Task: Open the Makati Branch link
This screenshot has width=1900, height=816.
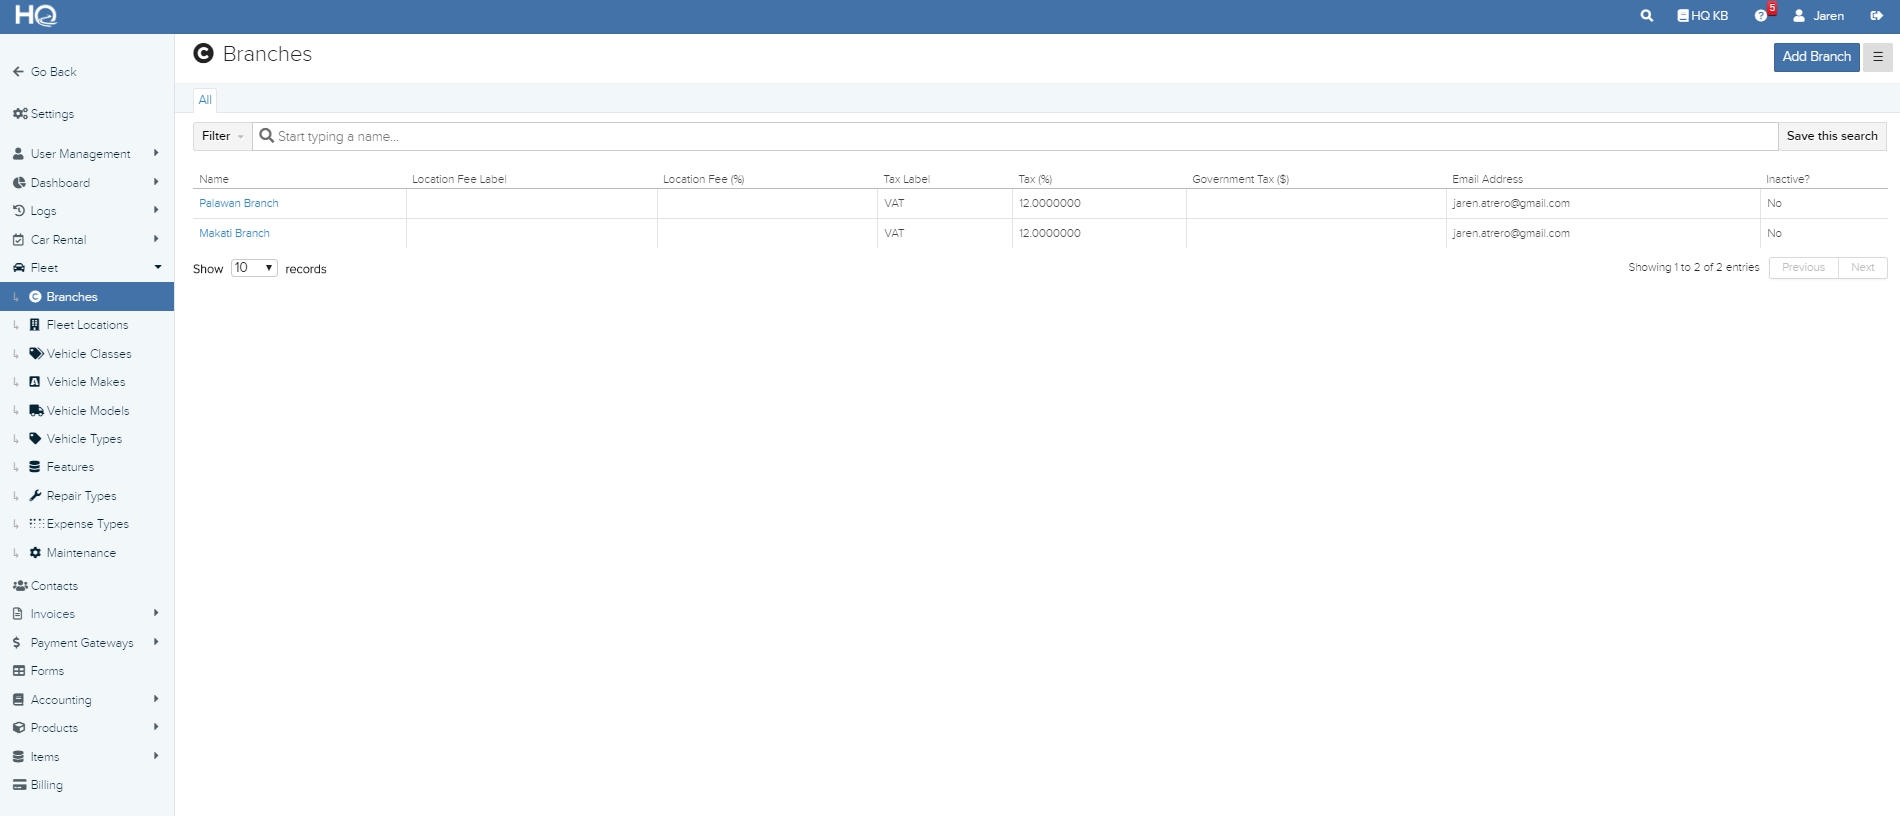Action: (x=234, y=233)
